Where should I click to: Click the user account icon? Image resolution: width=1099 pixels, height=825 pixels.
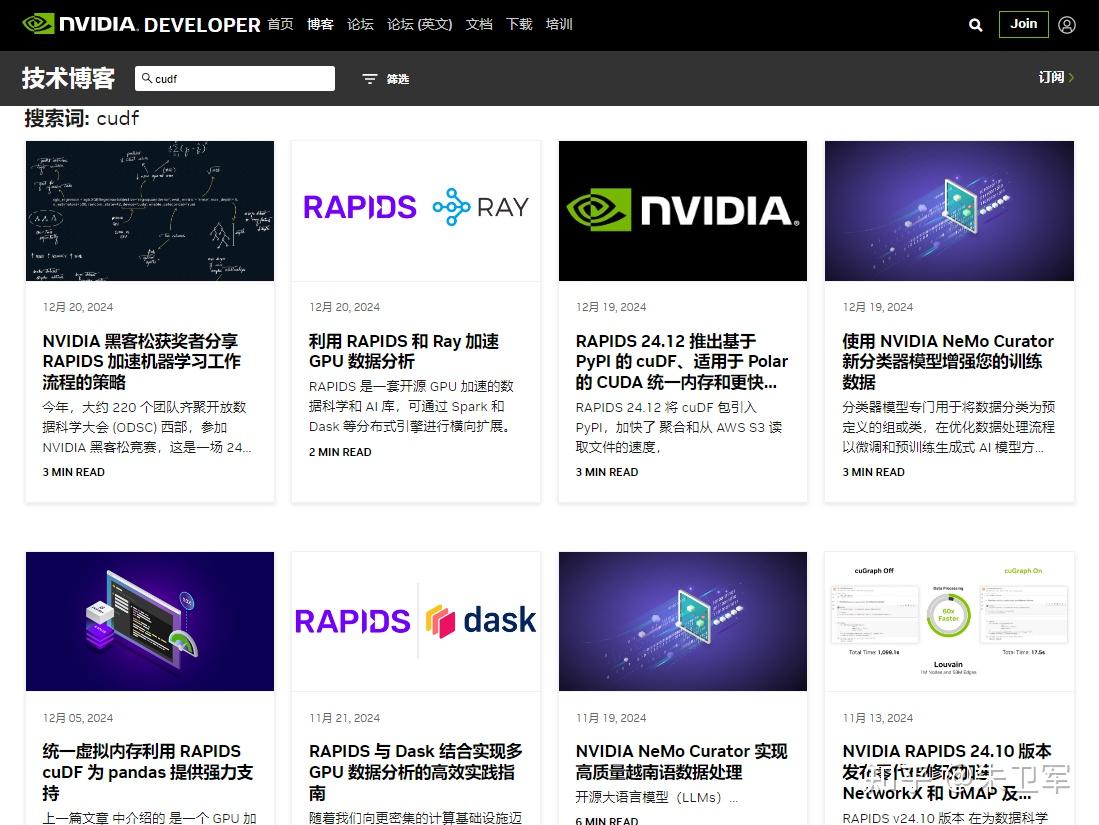pyautogui.click(x=1068, y=25)
